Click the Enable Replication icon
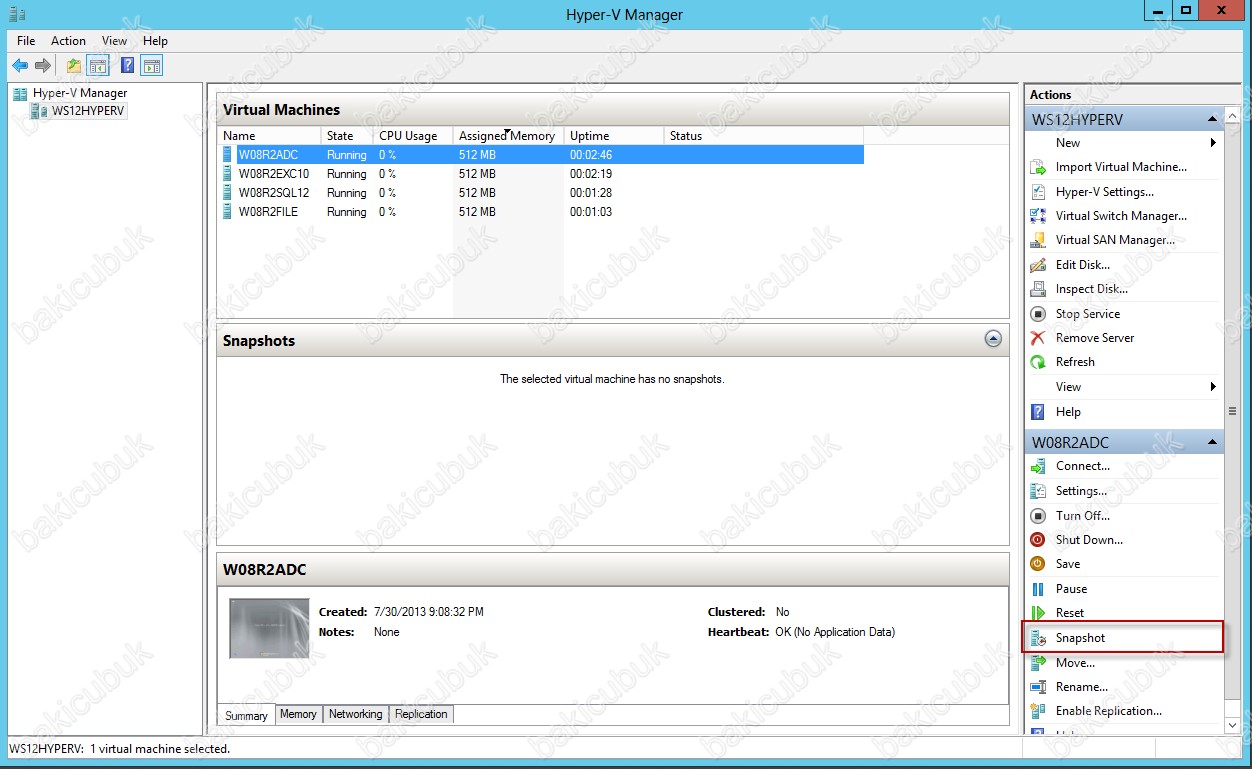 (1038, 711)
